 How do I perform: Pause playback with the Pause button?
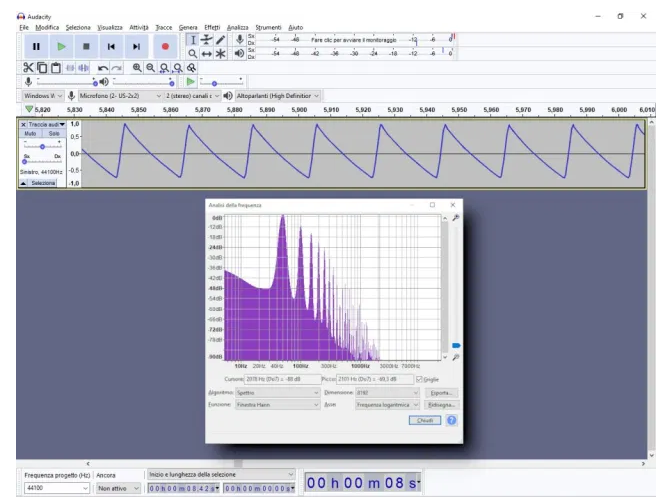[36, 46]
